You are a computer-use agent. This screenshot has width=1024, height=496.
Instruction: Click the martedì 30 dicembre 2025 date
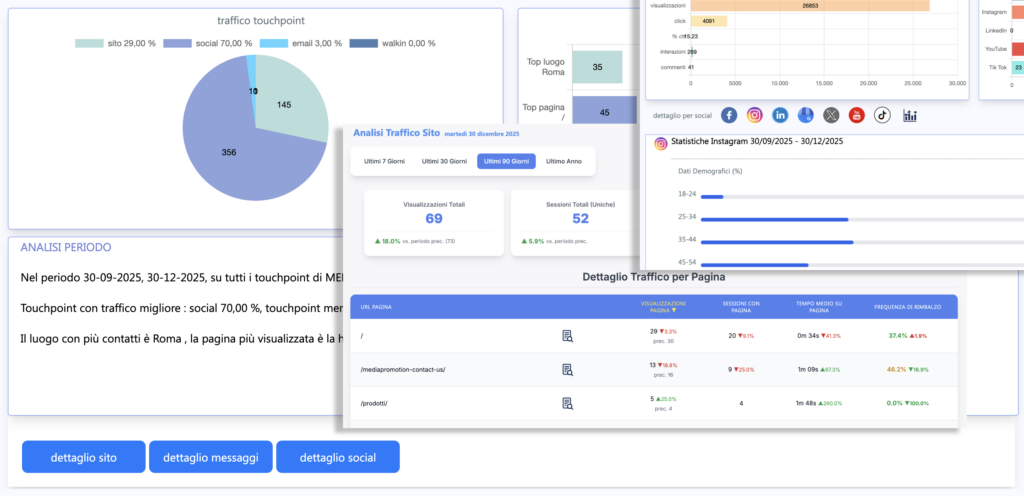pyautogui.click(x=483, y=134)
